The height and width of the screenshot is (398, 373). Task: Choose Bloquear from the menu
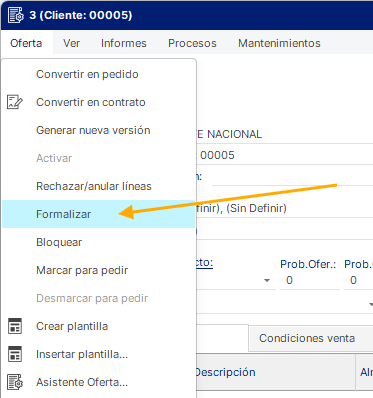tap(98, 242)
